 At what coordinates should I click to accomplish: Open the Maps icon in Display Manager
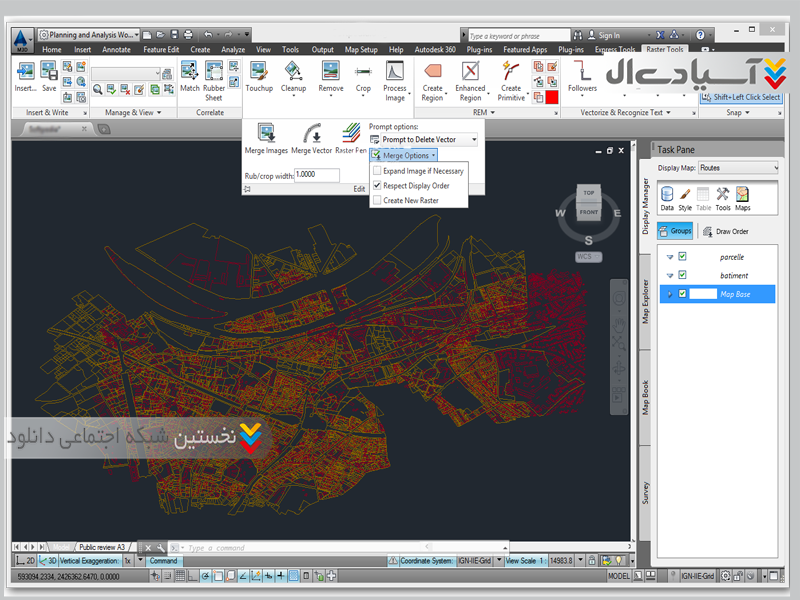point(743,194)
